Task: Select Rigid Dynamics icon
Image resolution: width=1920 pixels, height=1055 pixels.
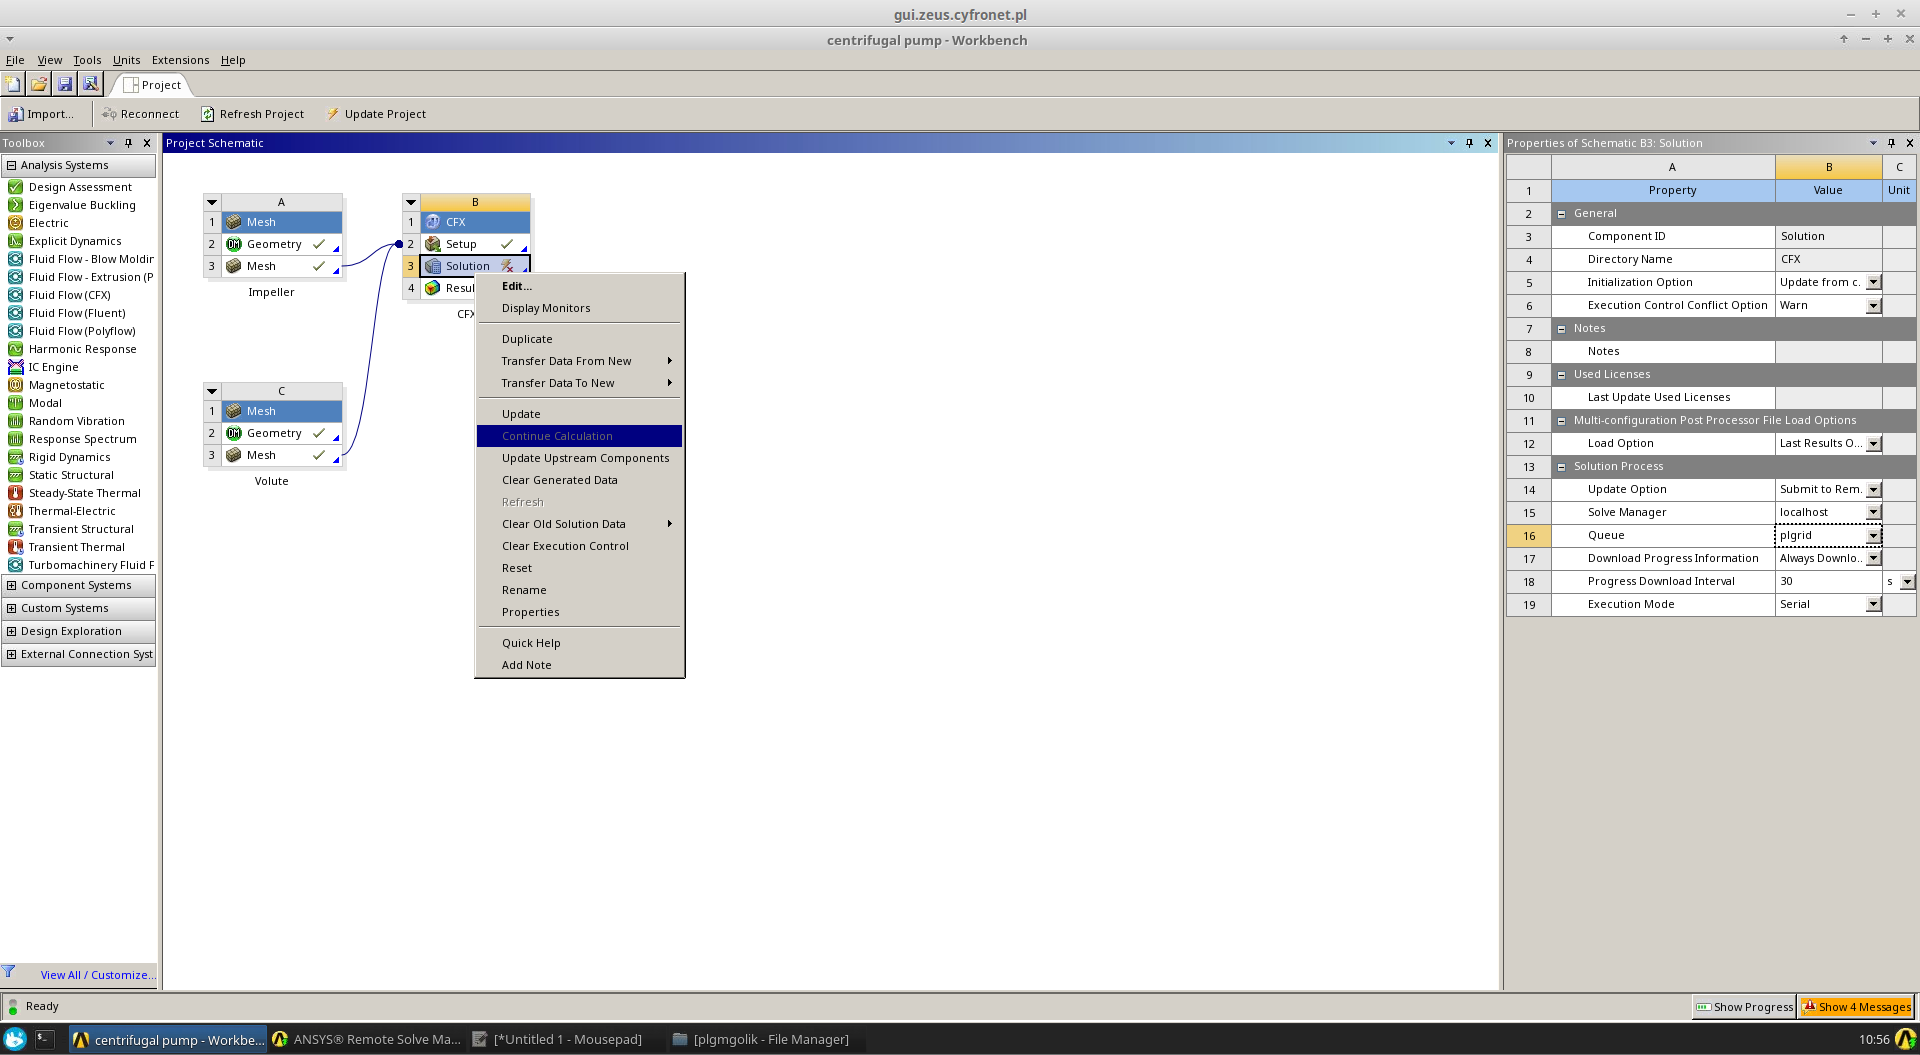Action: (x=15, y=457)
